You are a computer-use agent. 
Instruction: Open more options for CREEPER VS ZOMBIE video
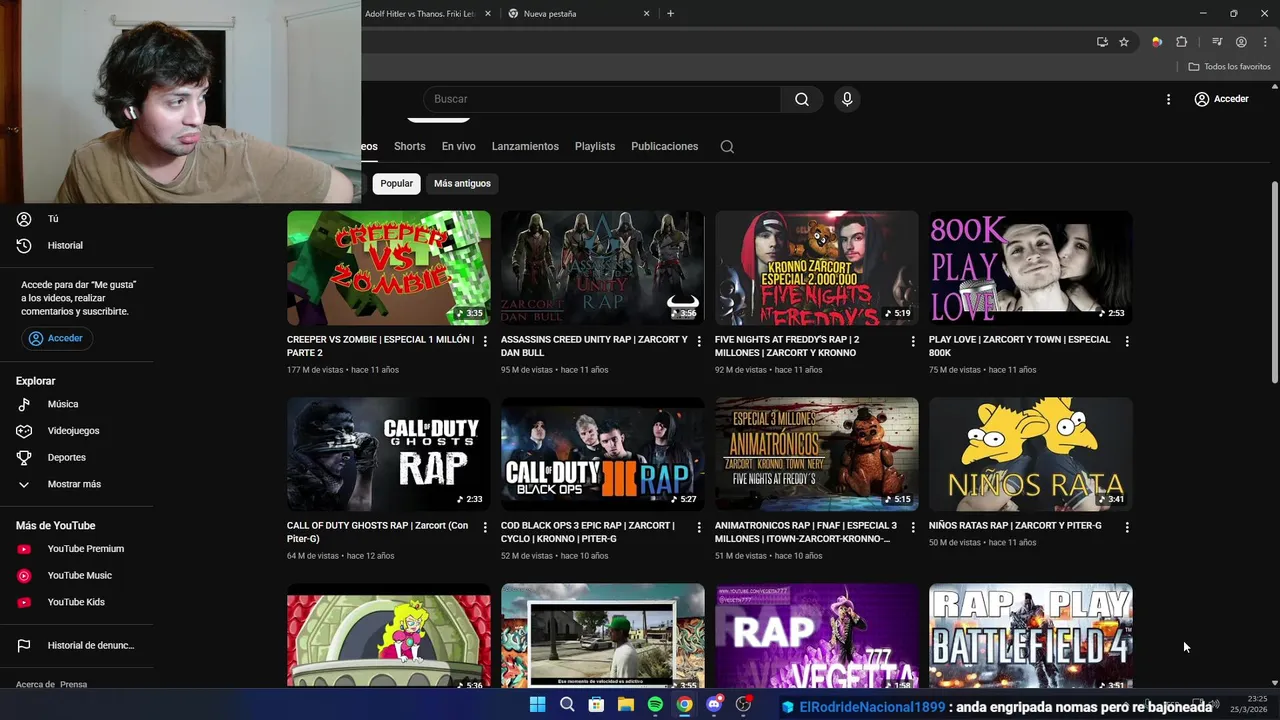[485, 341]
